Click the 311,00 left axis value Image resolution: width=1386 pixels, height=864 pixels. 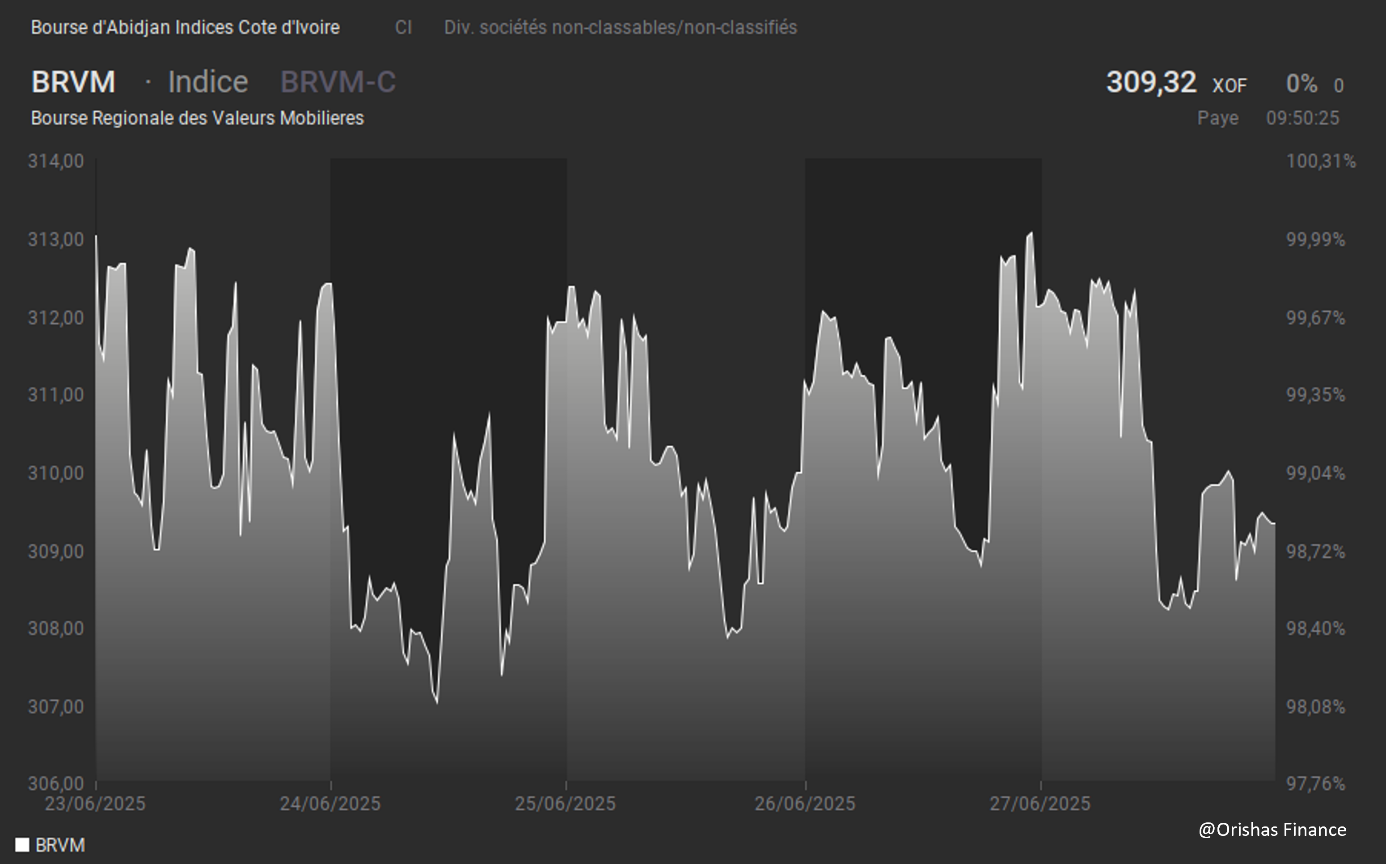point(57,395)
